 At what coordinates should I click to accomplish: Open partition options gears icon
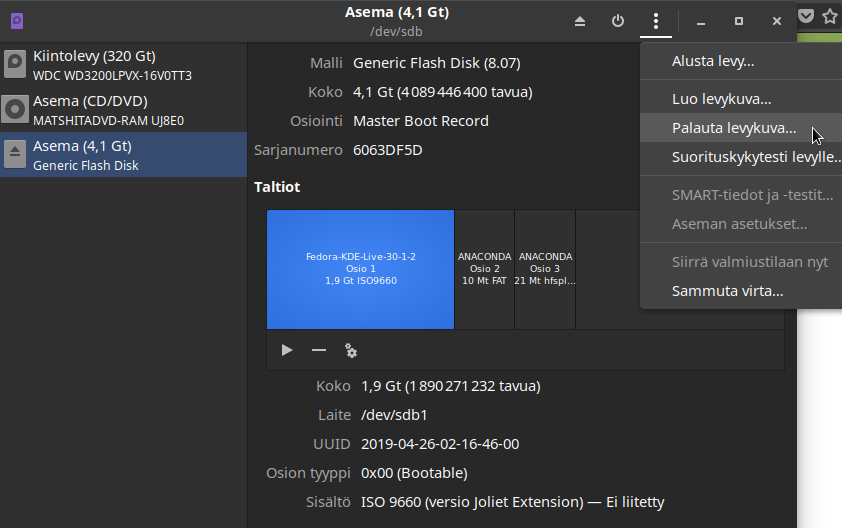coord(351,350)
